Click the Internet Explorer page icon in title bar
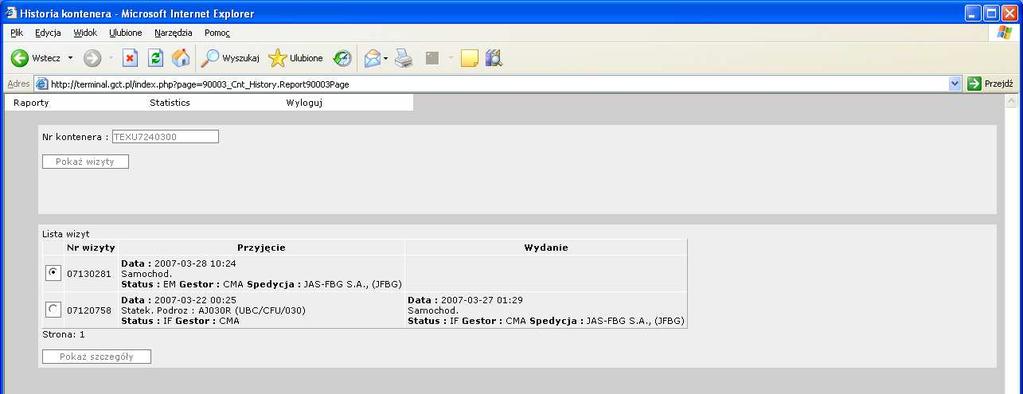Viewport: 1023px width, 394px height. [x=11, y=12]
